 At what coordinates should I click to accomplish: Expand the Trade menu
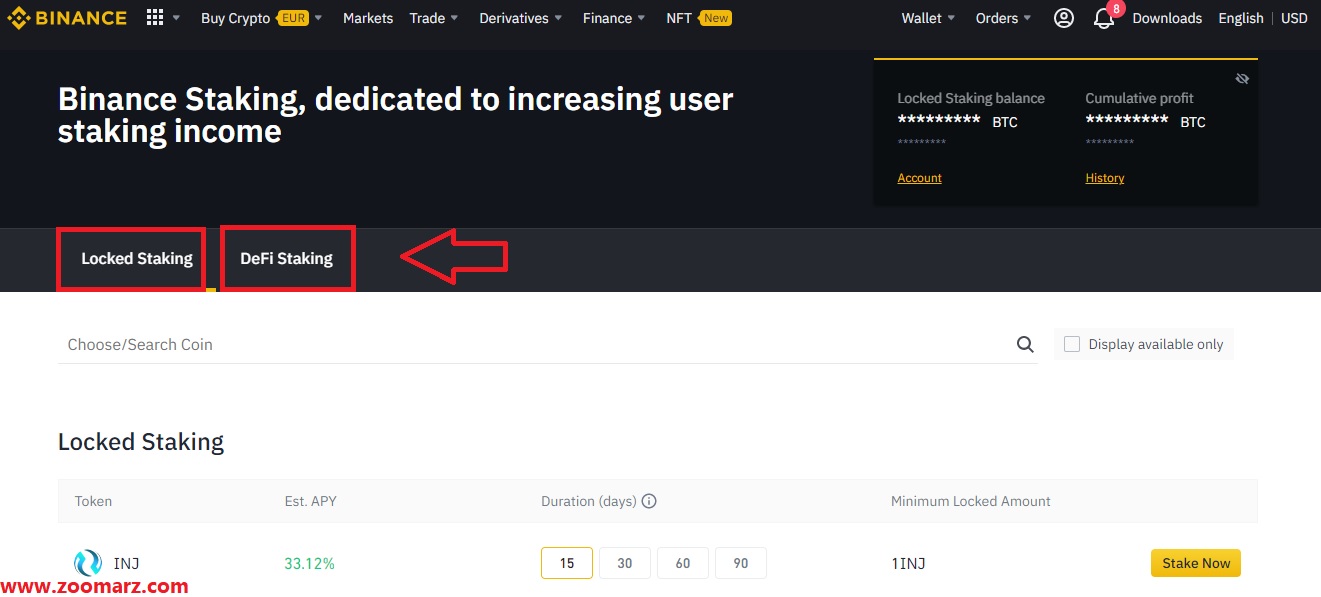pyautogui.click(x=434, y=18)
